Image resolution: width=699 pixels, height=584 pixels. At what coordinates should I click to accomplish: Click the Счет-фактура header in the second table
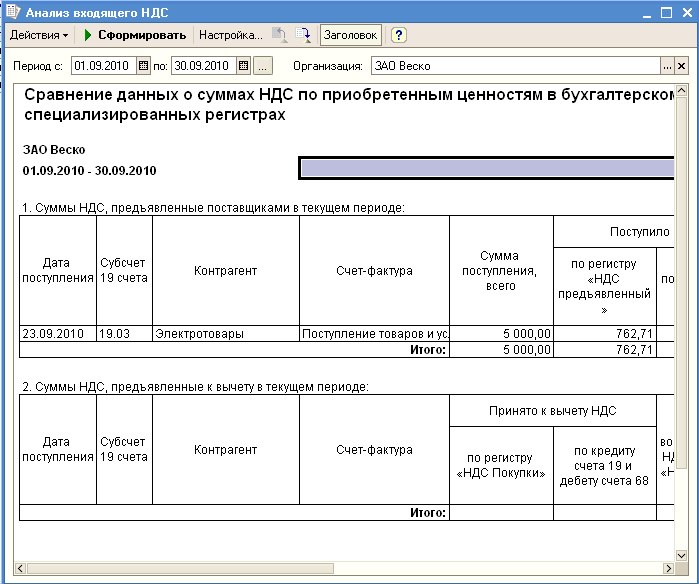coord(374,450)
